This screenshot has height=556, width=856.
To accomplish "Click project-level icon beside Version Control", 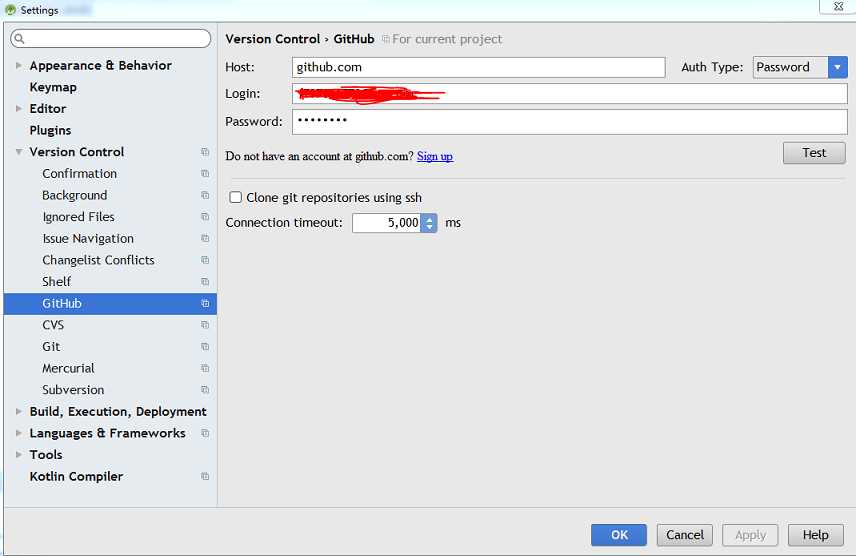I will (205, 152).
